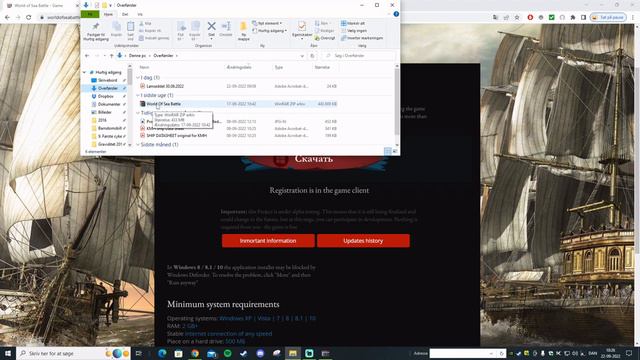Refresh the Overførsler folder view
Viewport: 640px width, 360px height.
(x=312, y=56)
